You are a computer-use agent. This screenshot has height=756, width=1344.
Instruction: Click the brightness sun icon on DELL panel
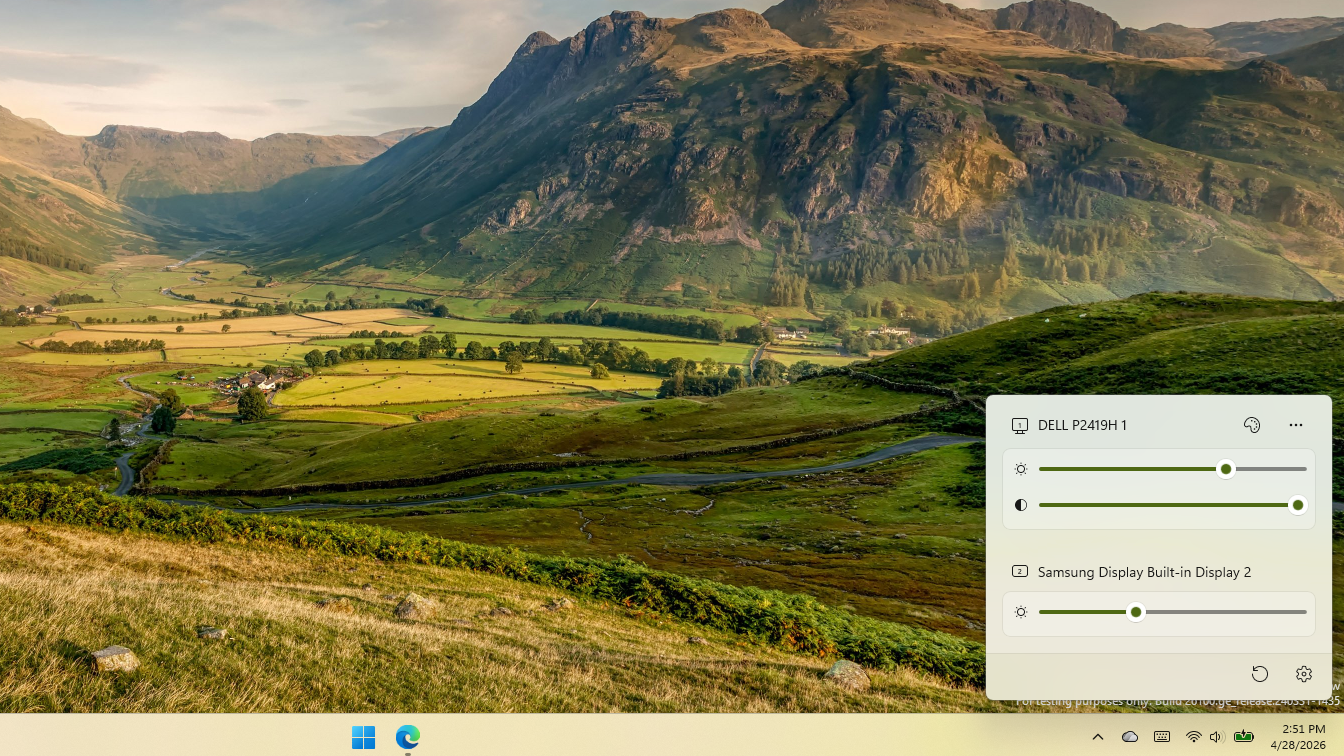pos(1021,468)
